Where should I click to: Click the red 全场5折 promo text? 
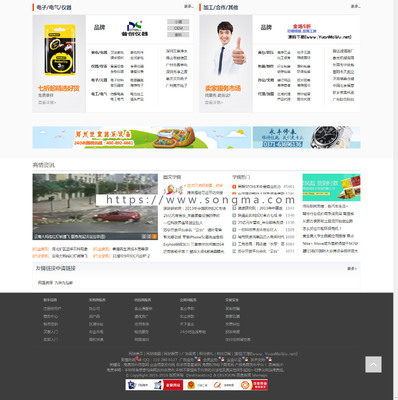(302, 26)
